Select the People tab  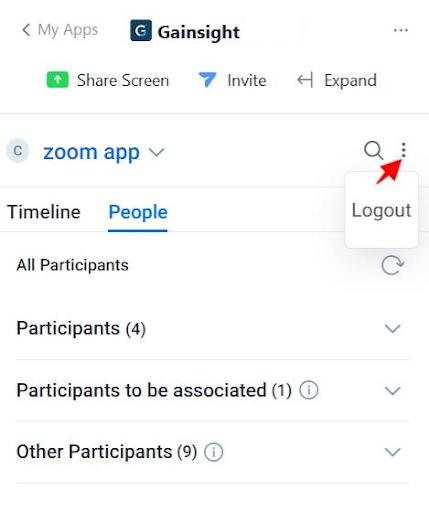point(138,212)
